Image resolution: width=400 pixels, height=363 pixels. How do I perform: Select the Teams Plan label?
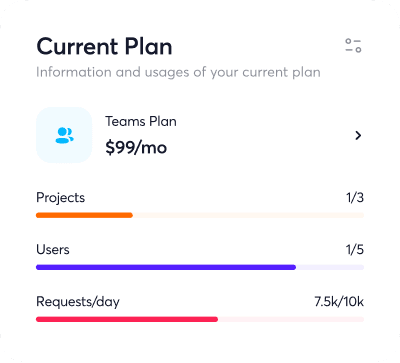[141, 121]
